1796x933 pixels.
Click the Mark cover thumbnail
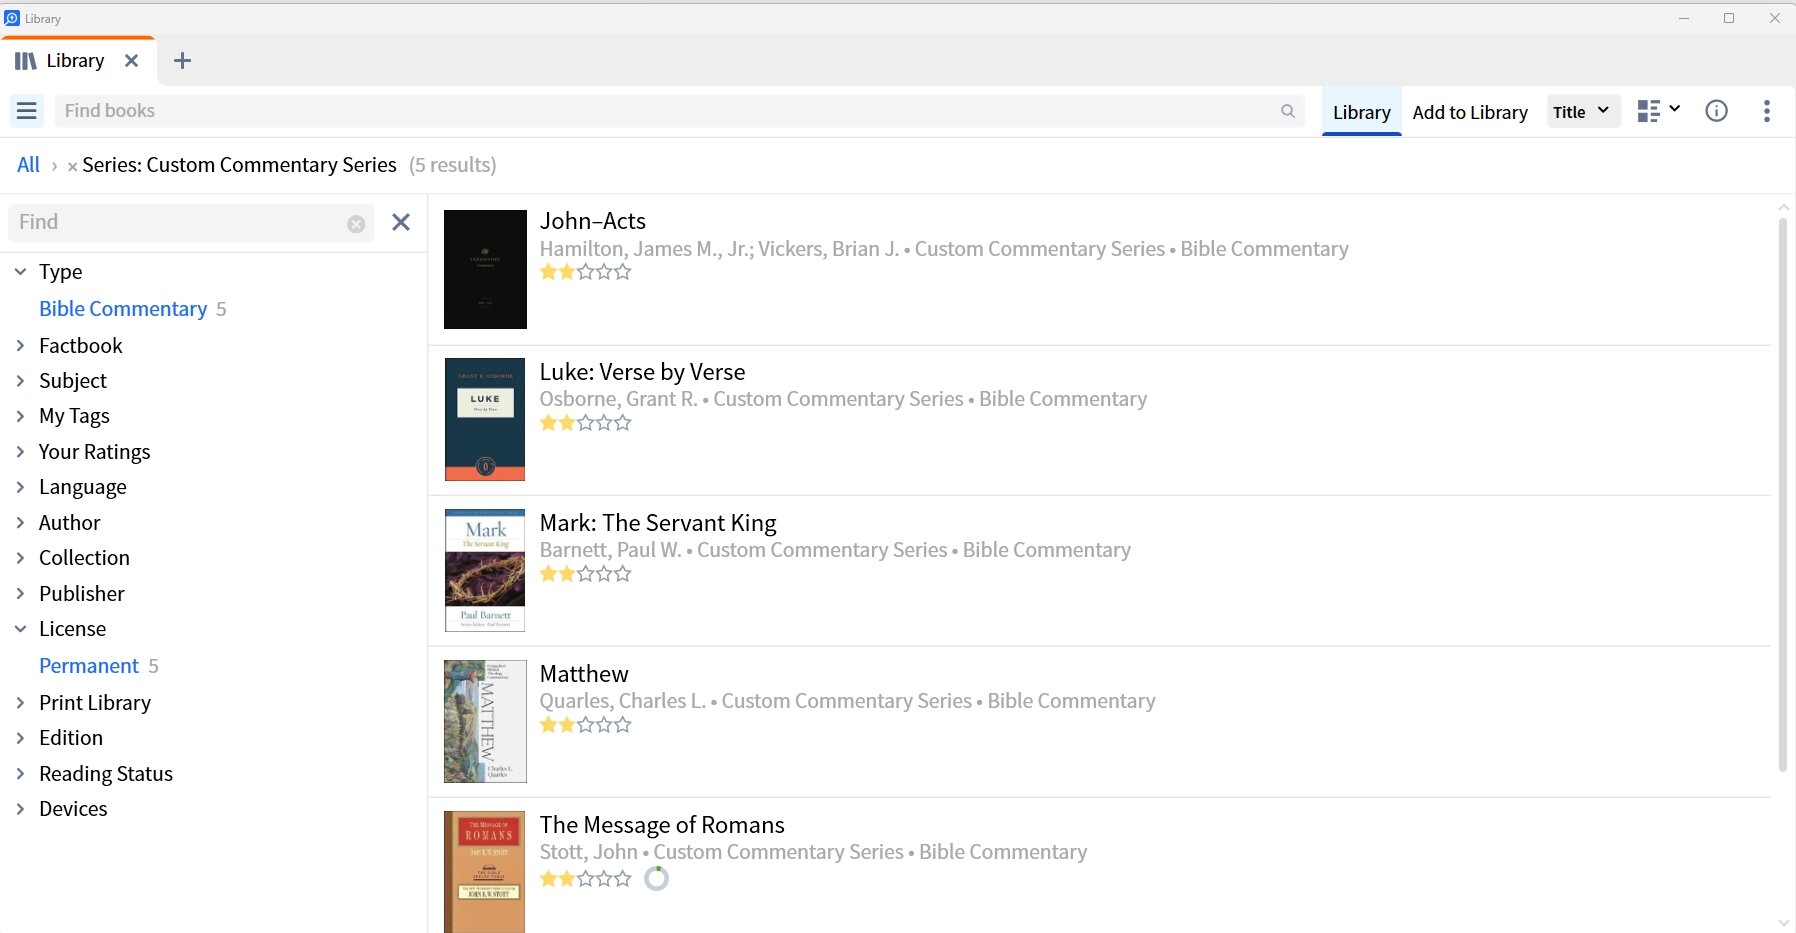click(485, 570)
